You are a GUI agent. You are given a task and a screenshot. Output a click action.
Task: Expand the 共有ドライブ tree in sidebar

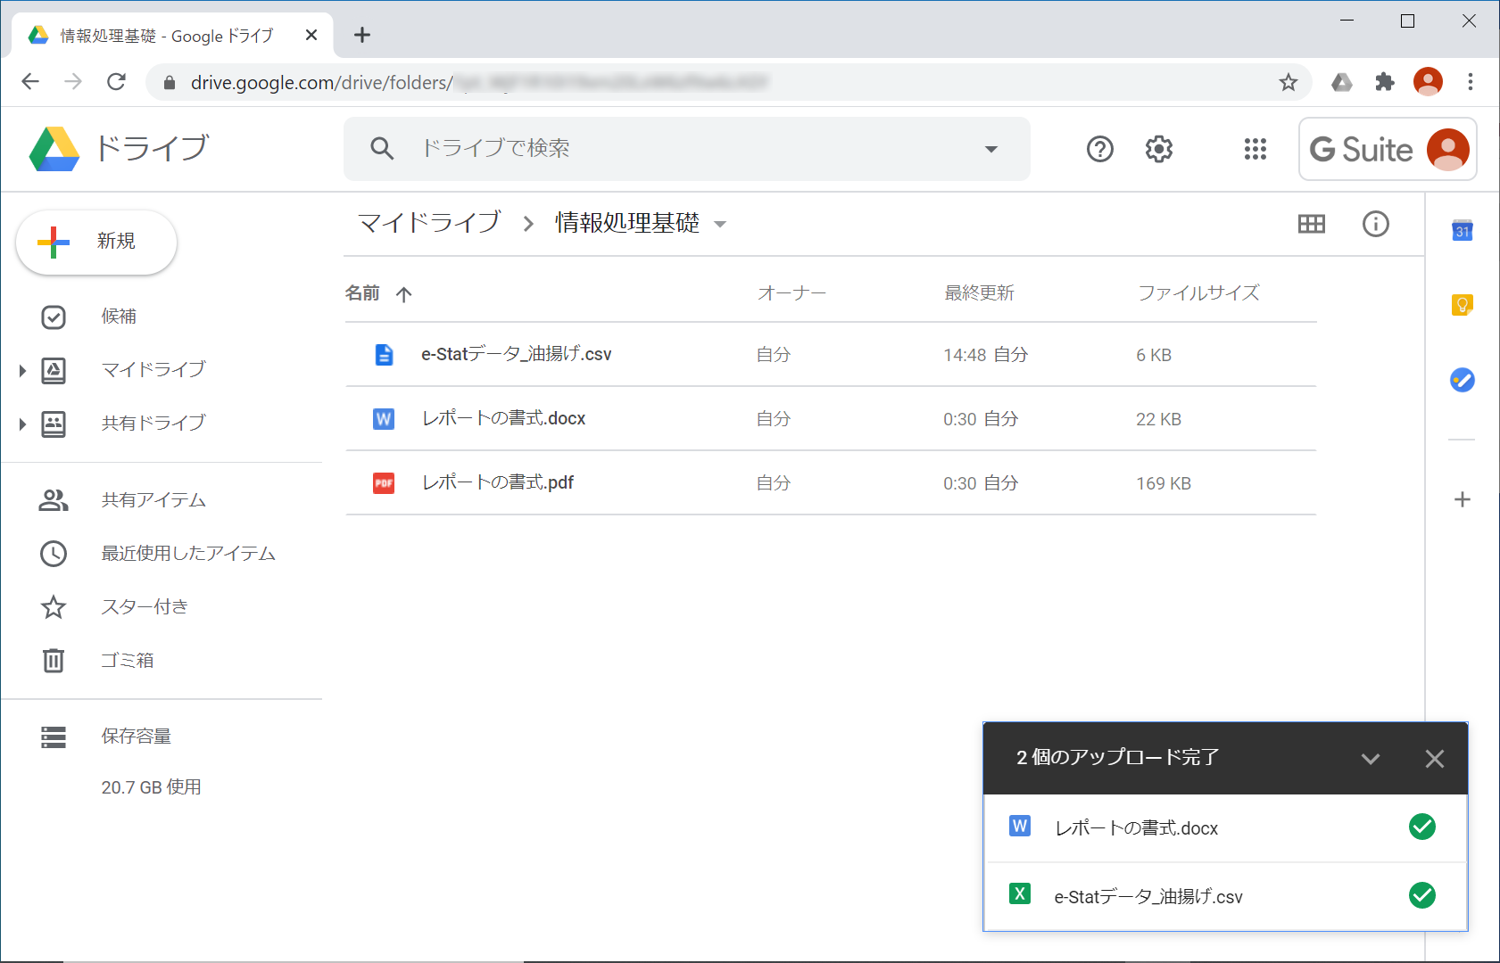pos(22,424)
